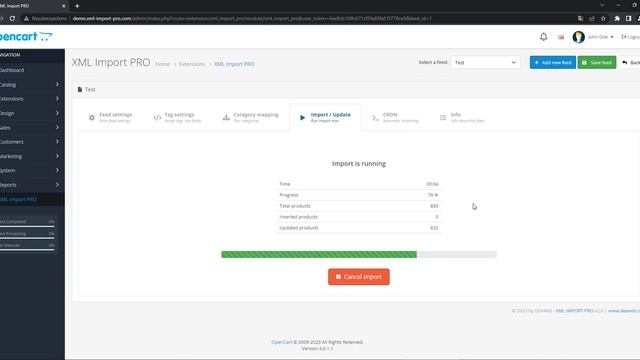This screenshot has height=360, width=640.
Task: Click the Inserted products row
Action: click(x=359, y=217)
